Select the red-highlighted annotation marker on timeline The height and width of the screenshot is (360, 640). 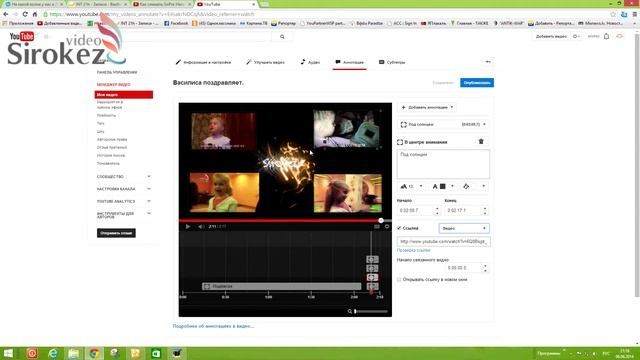point(372,278)
